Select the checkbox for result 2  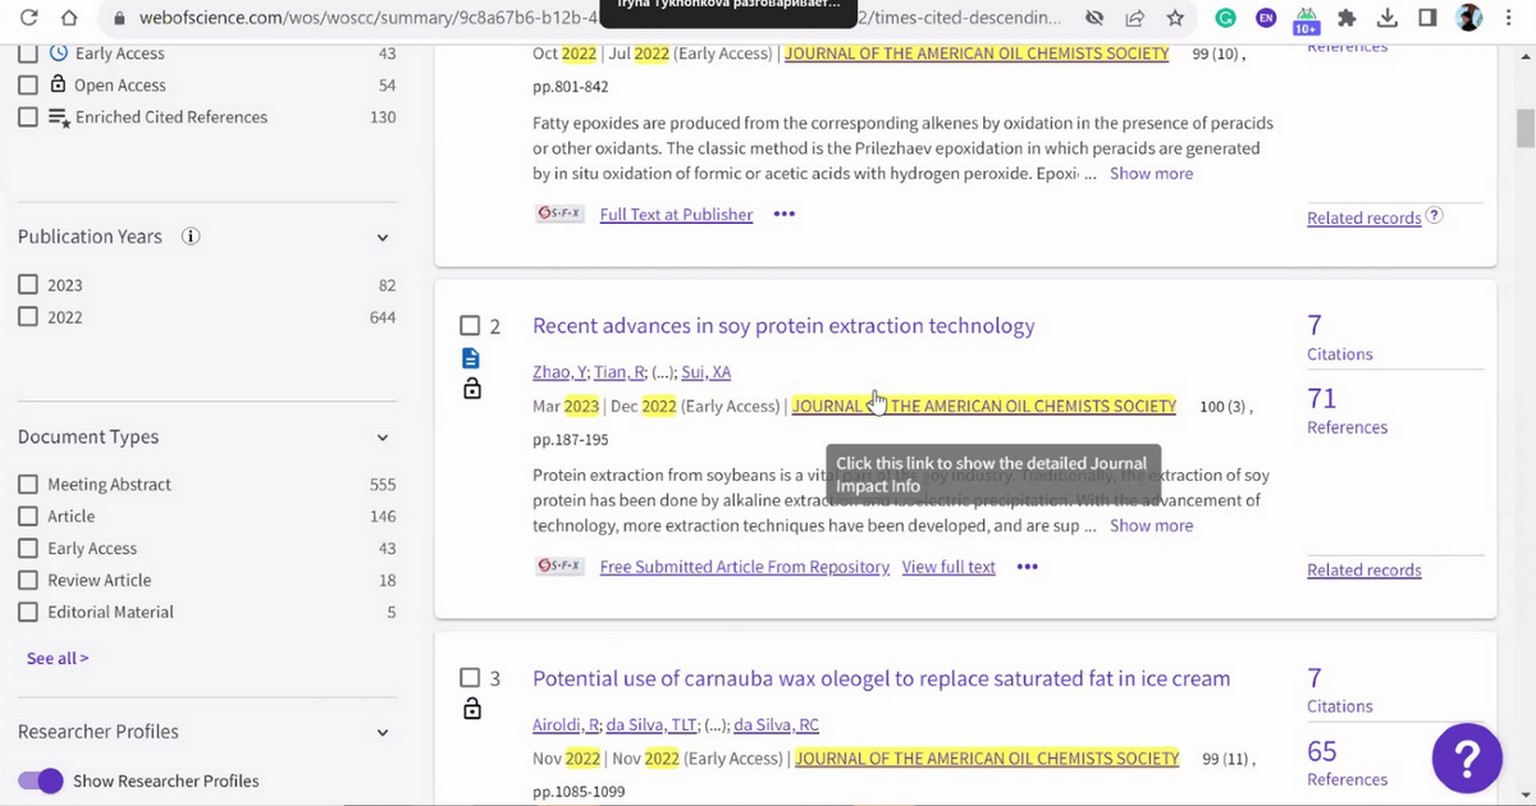pyautogui.click(x=469, y=326)
